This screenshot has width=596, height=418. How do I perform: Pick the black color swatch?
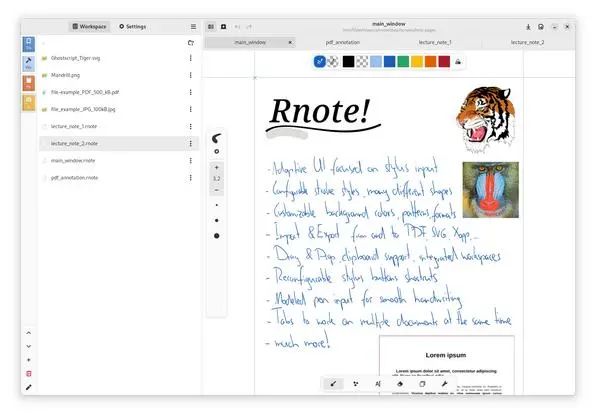[348, 62]
